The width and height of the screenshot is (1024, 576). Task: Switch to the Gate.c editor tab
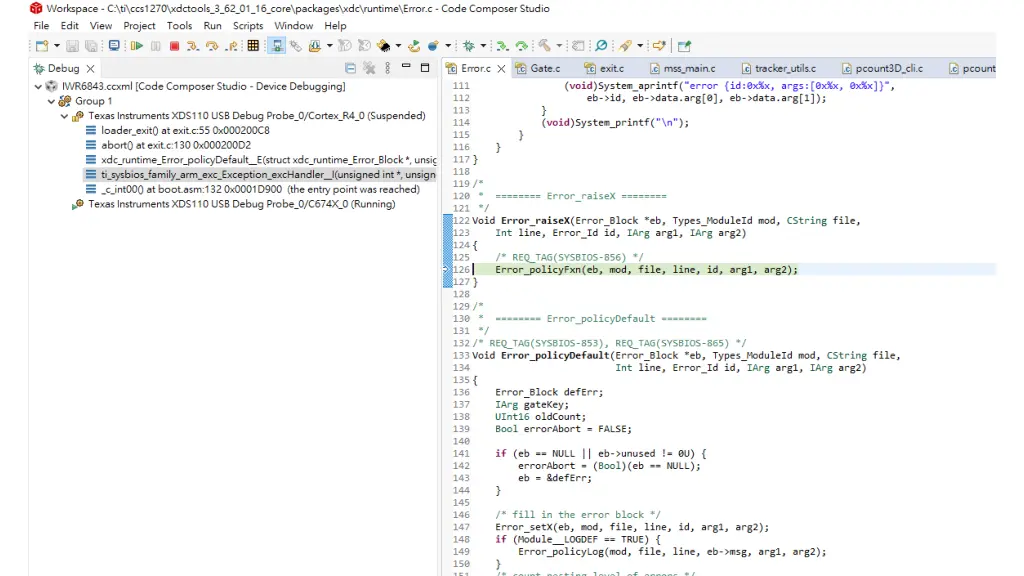coord(538,68)
